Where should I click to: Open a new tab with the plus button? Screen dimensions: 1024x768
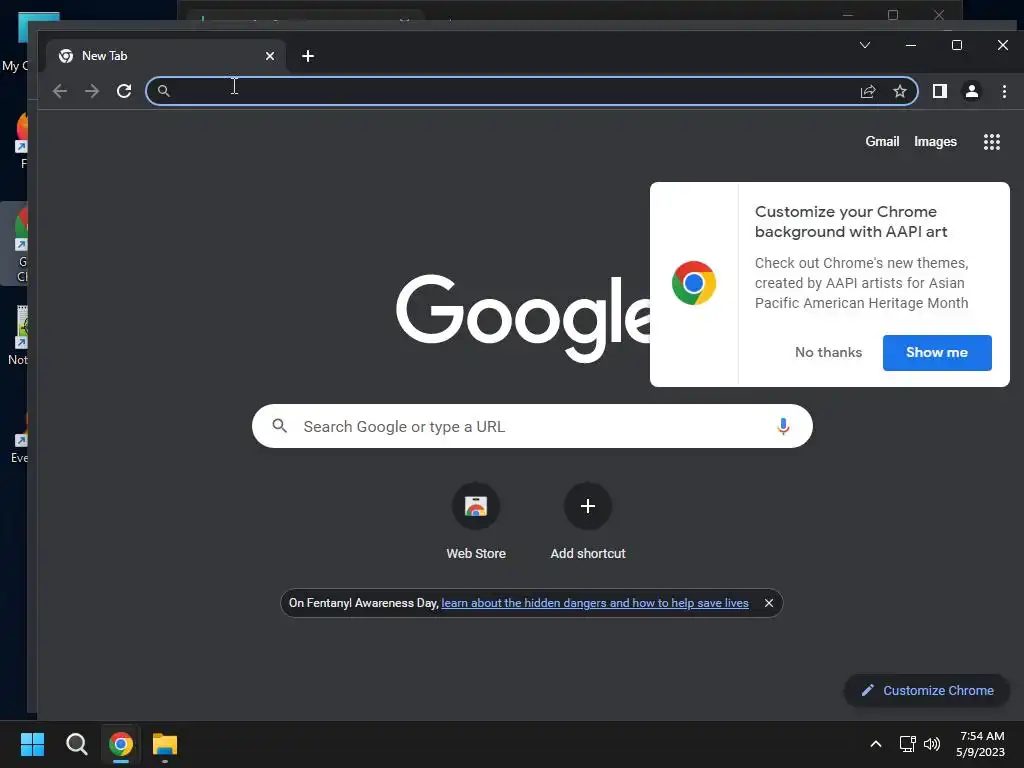(x=308, y=56)
